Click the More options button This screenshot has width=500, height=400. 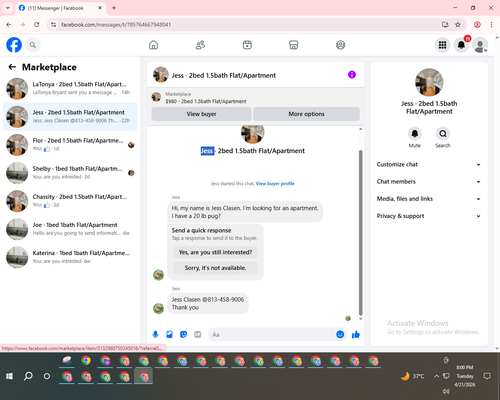point(306,114)
